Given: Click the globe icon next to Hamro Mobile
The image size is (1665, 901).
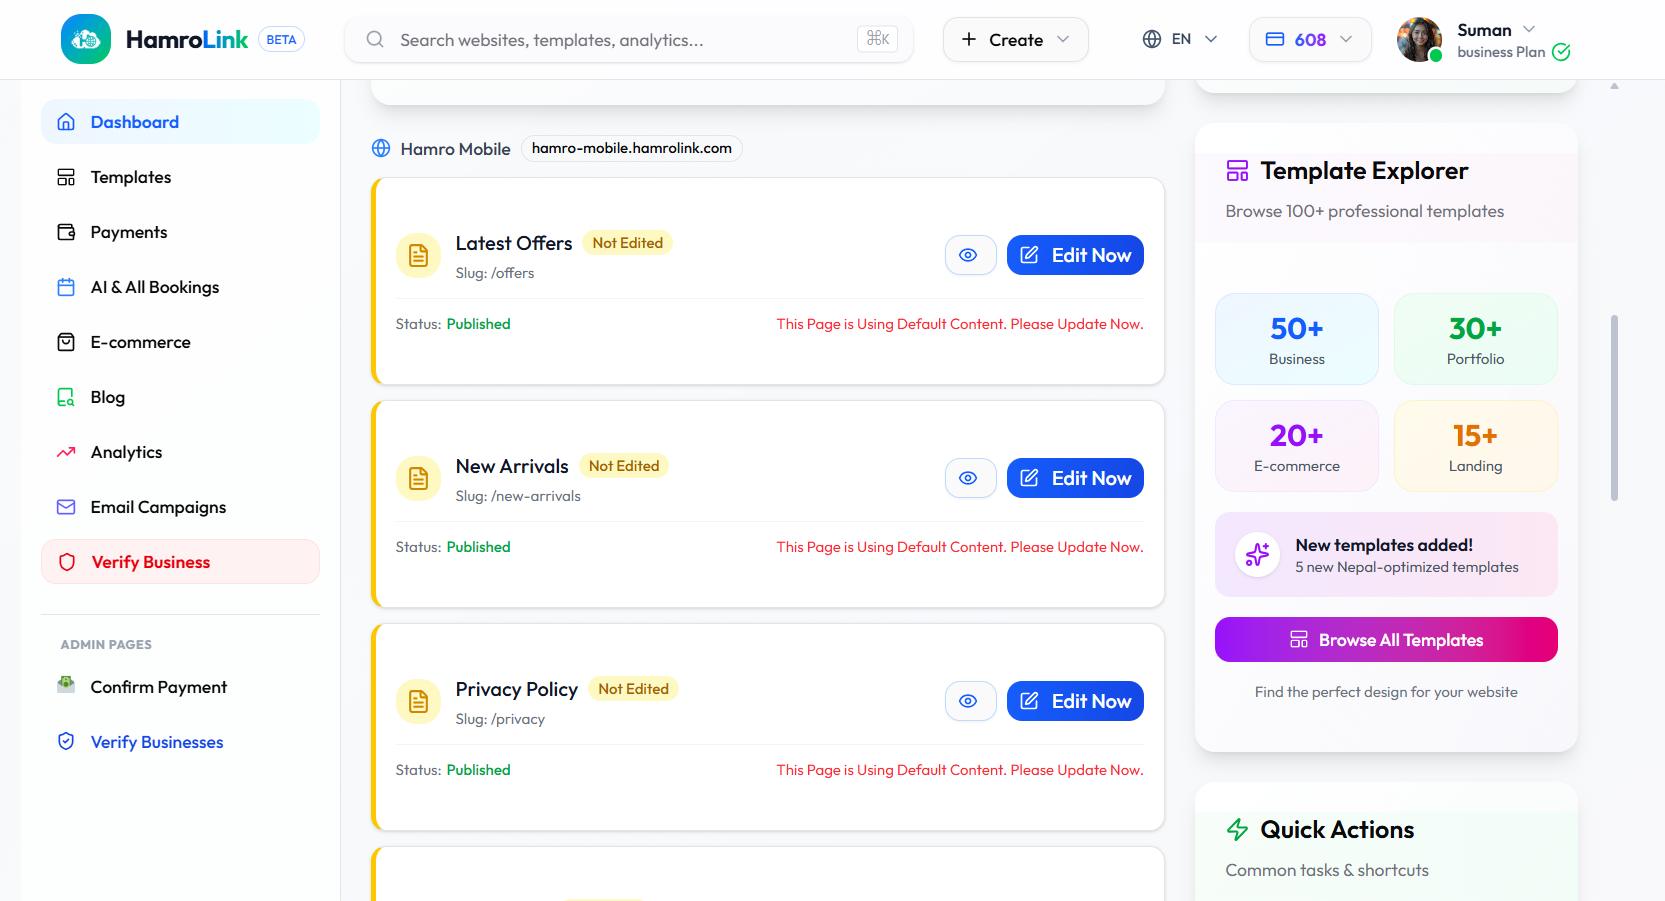Looking at the screenshot, I should point(381,148).
